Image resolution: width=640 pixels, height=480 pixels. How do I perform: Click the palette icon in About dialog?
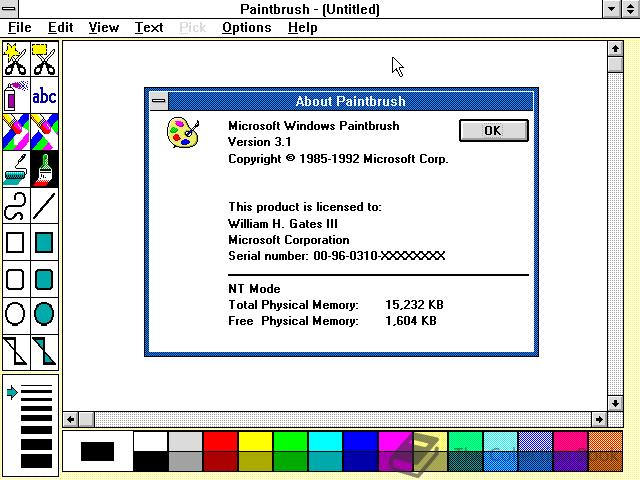click(x=183, y=133)
